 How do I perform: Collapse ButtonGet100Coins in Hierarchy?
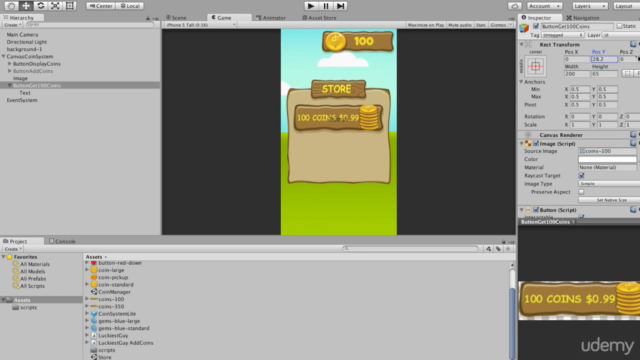(x=9, y=86)
